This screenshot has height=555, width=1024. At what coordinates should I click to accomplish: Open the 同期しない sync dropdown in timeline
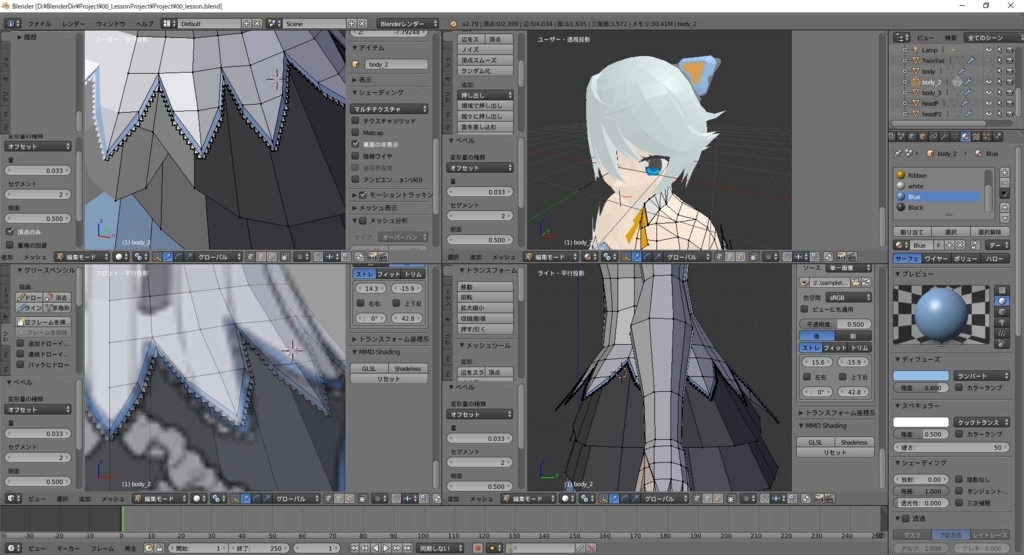[441, 548]
